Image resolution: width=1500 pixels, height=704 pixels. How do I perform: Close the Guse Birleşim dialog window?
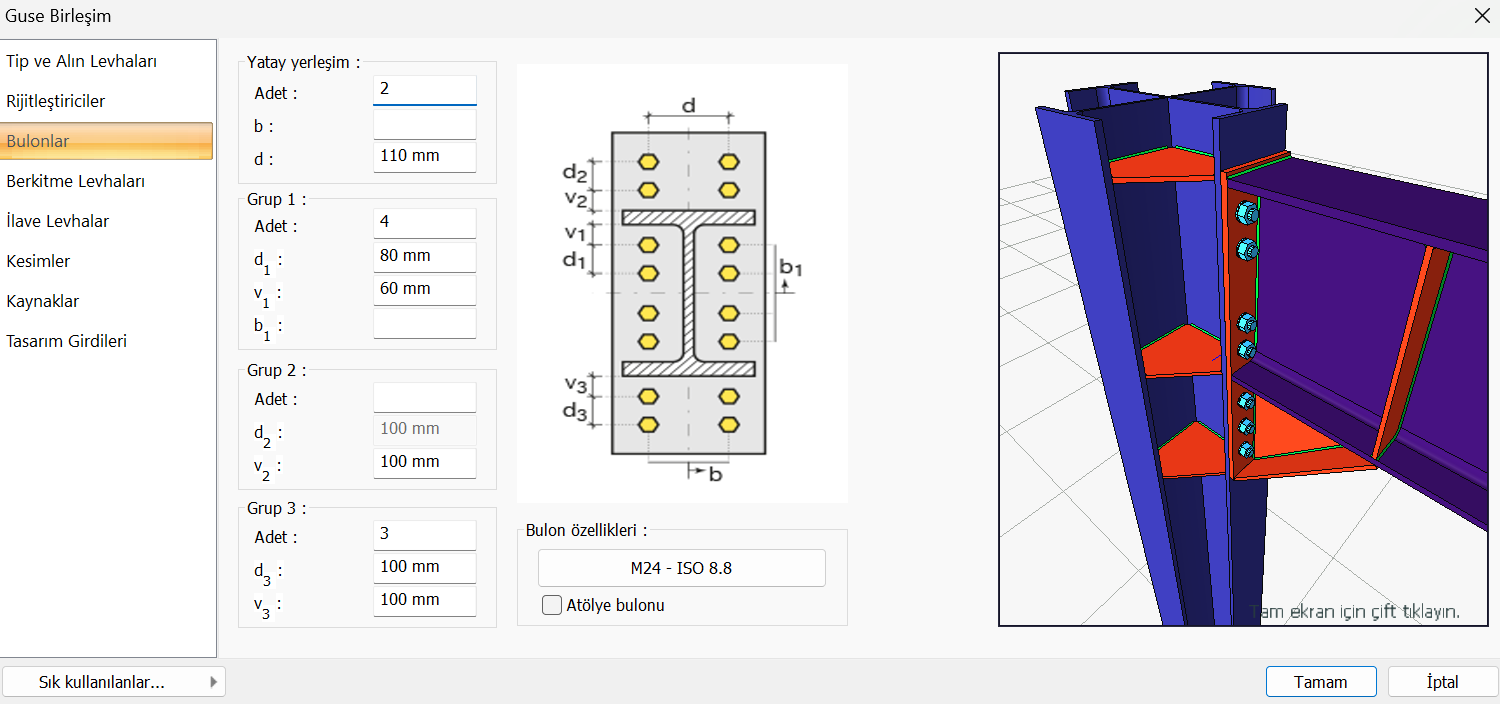[1481, 15]
